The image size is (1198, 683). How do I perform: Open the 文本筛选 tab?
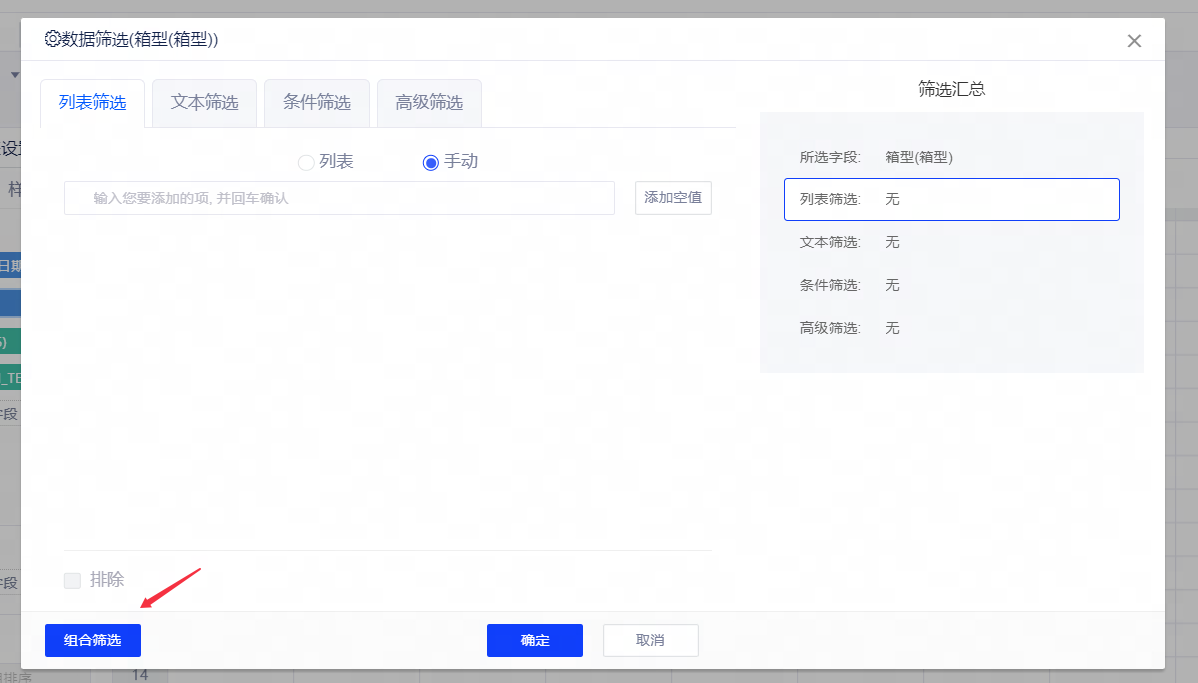[x=205, y=103]
